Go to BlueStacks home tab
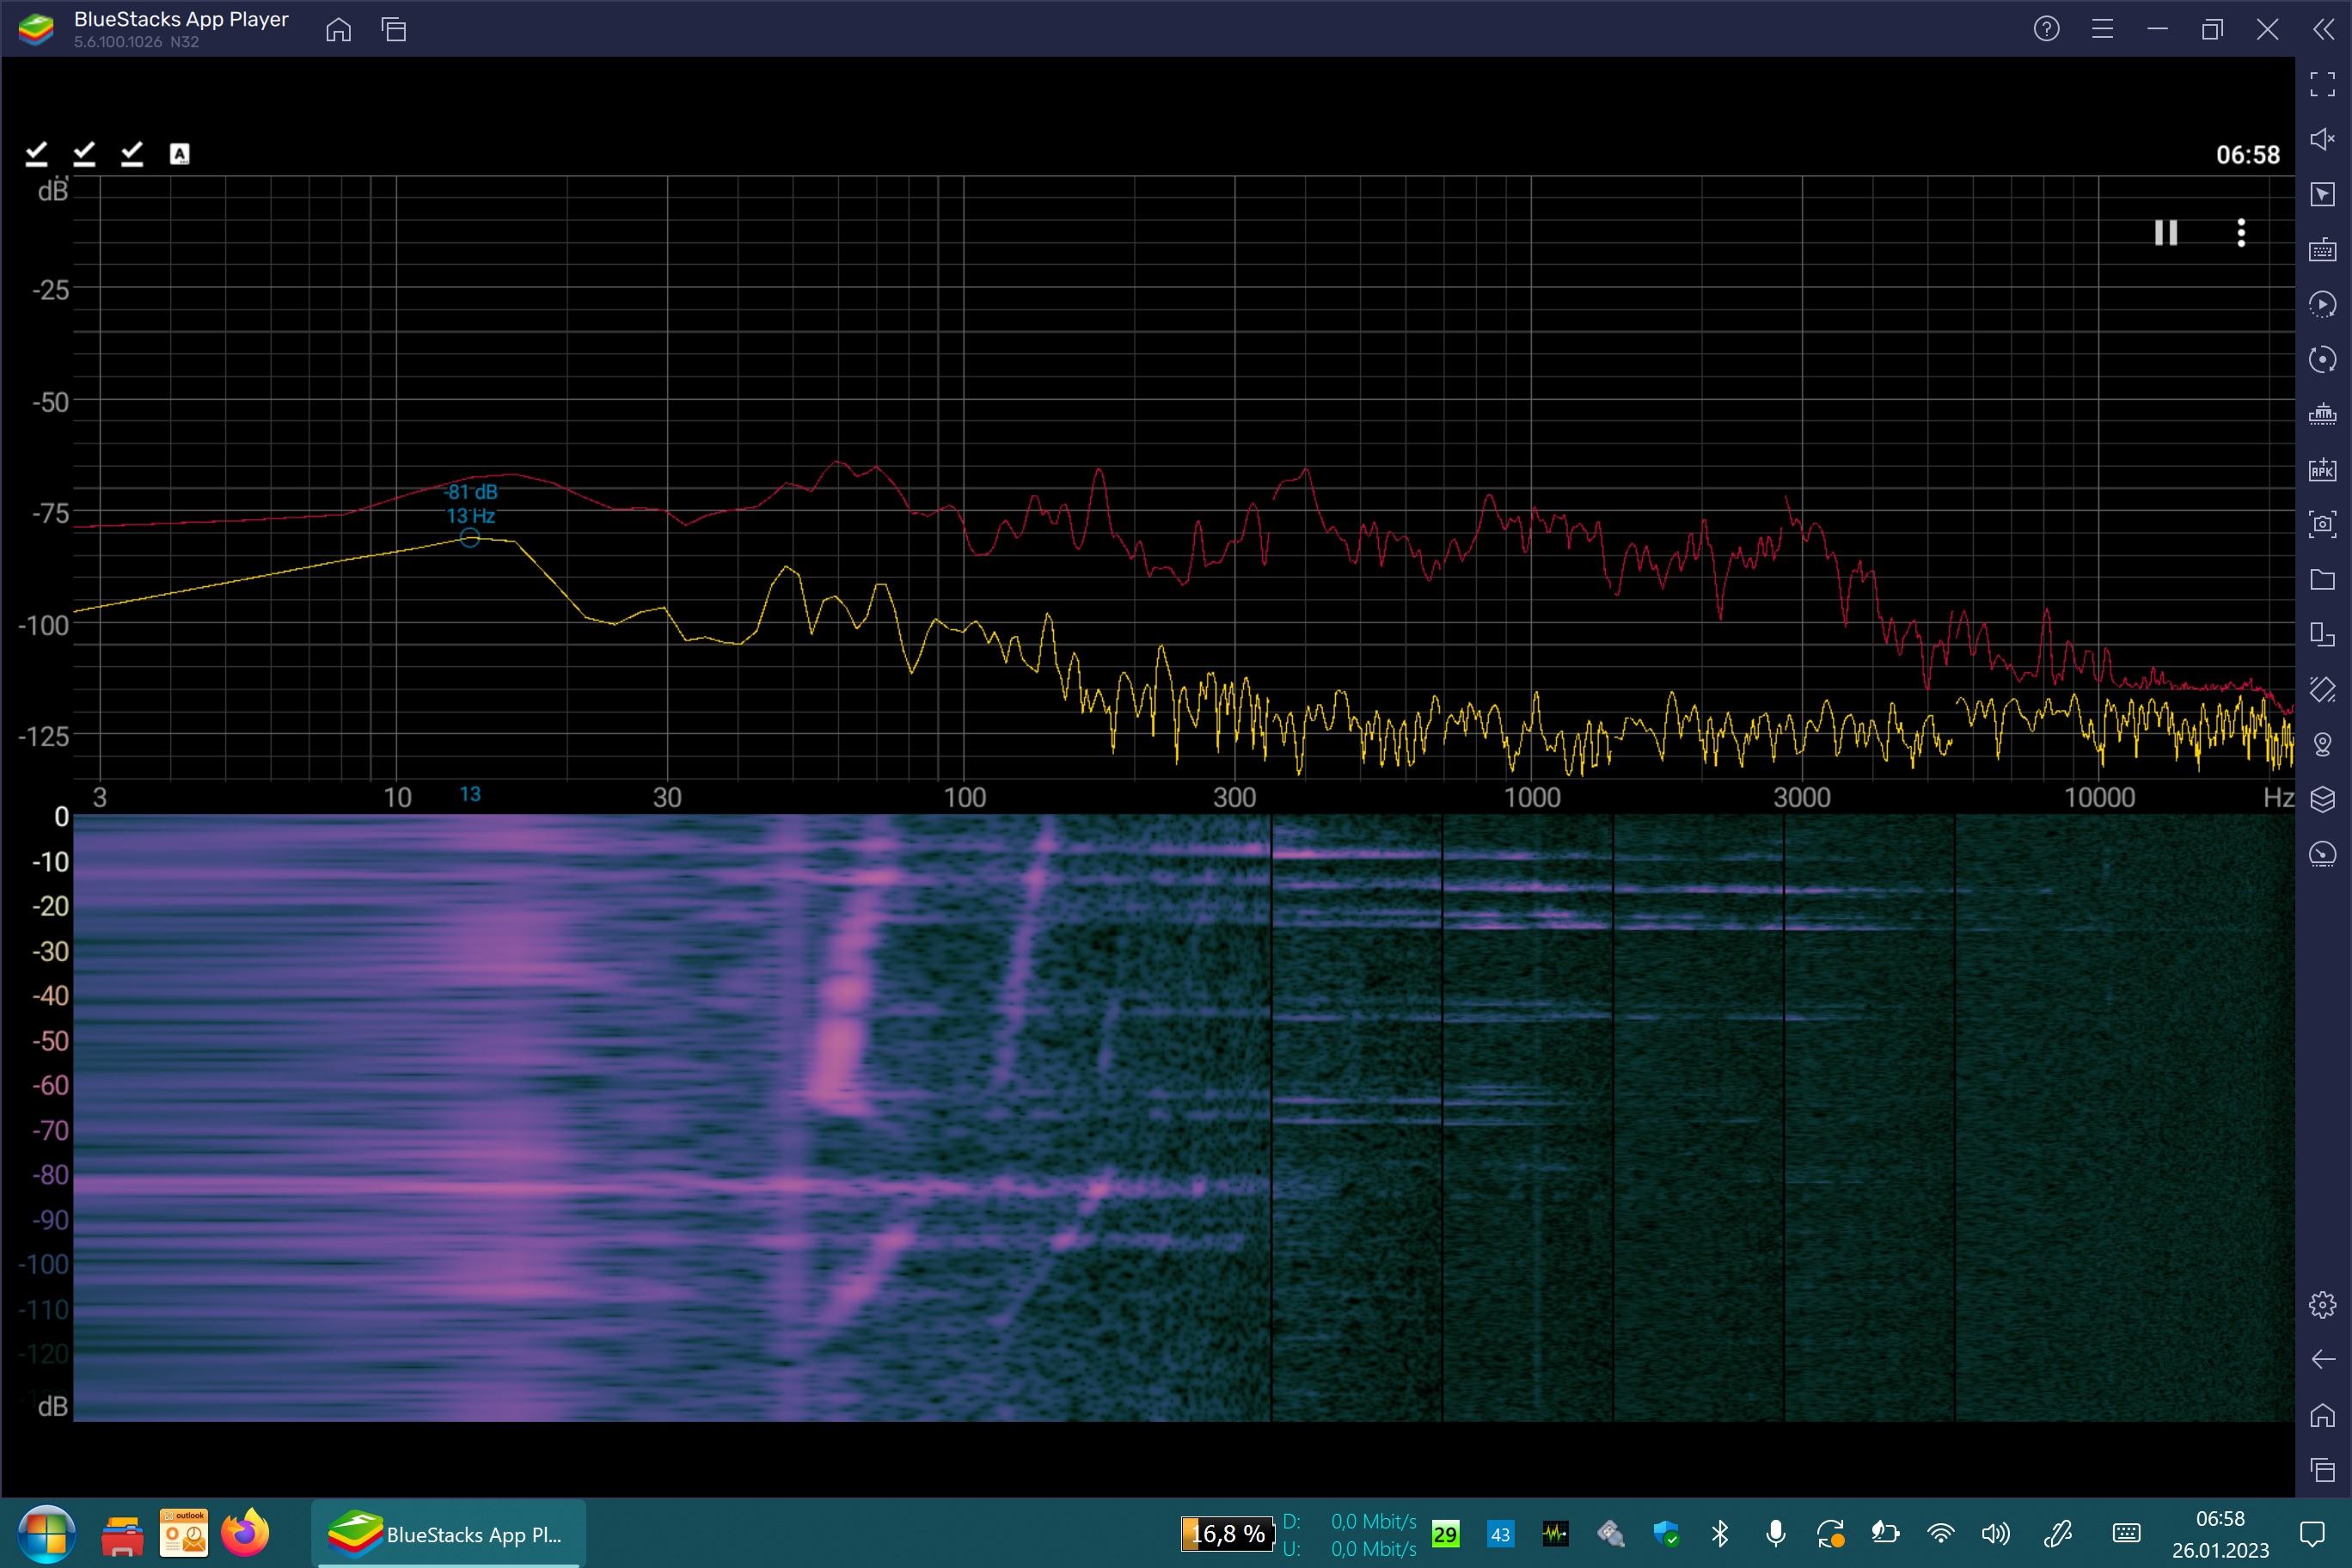 (x=338, y=29)
